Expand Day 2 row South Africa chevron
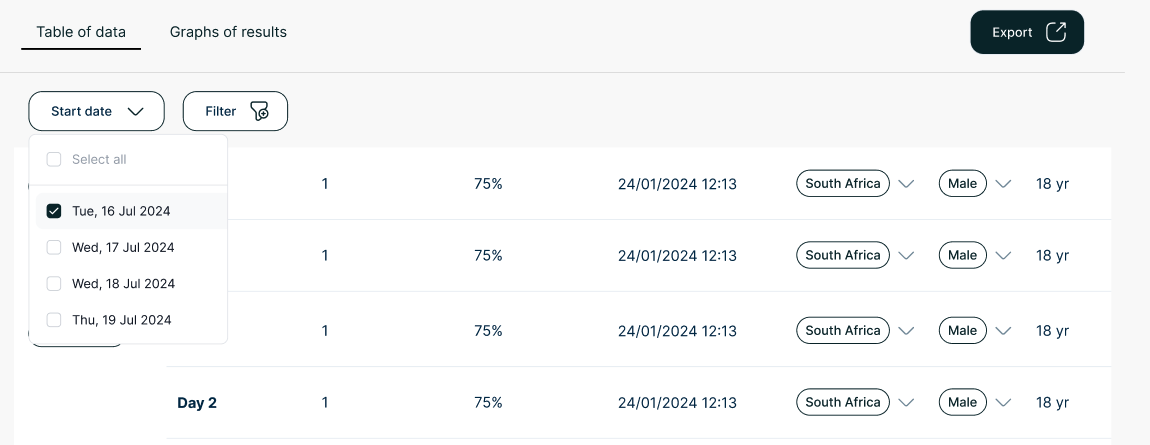 [x=906, y=403]
